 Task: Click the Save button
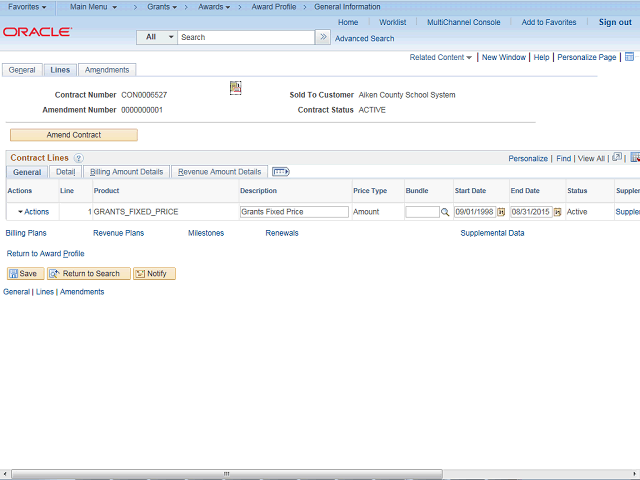point(25,273)
